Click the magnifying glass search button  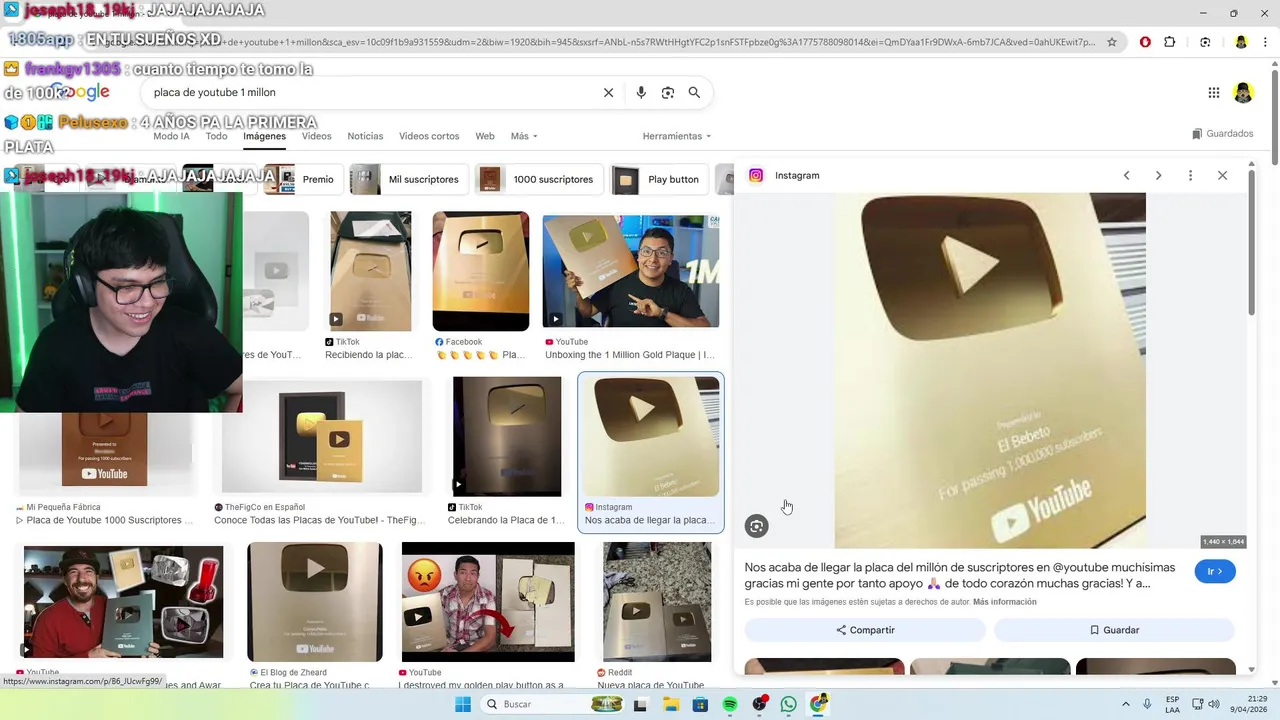[x=694, y=92]
